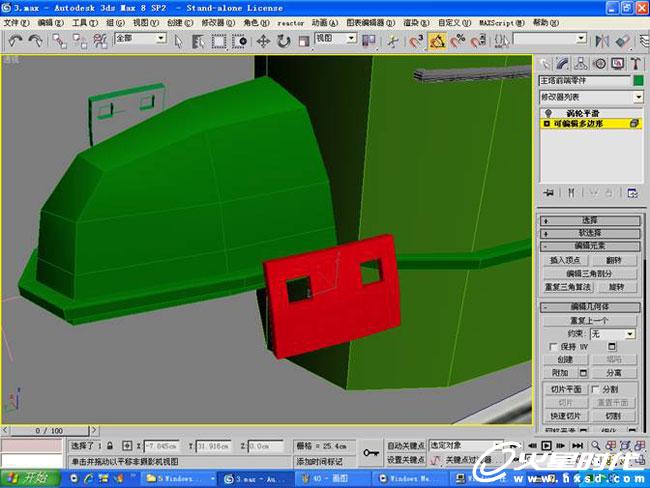650x488 pixels.
Task: Toggle the 分割 checkbox
Action: pyautogui.click(x=595, y=389)
